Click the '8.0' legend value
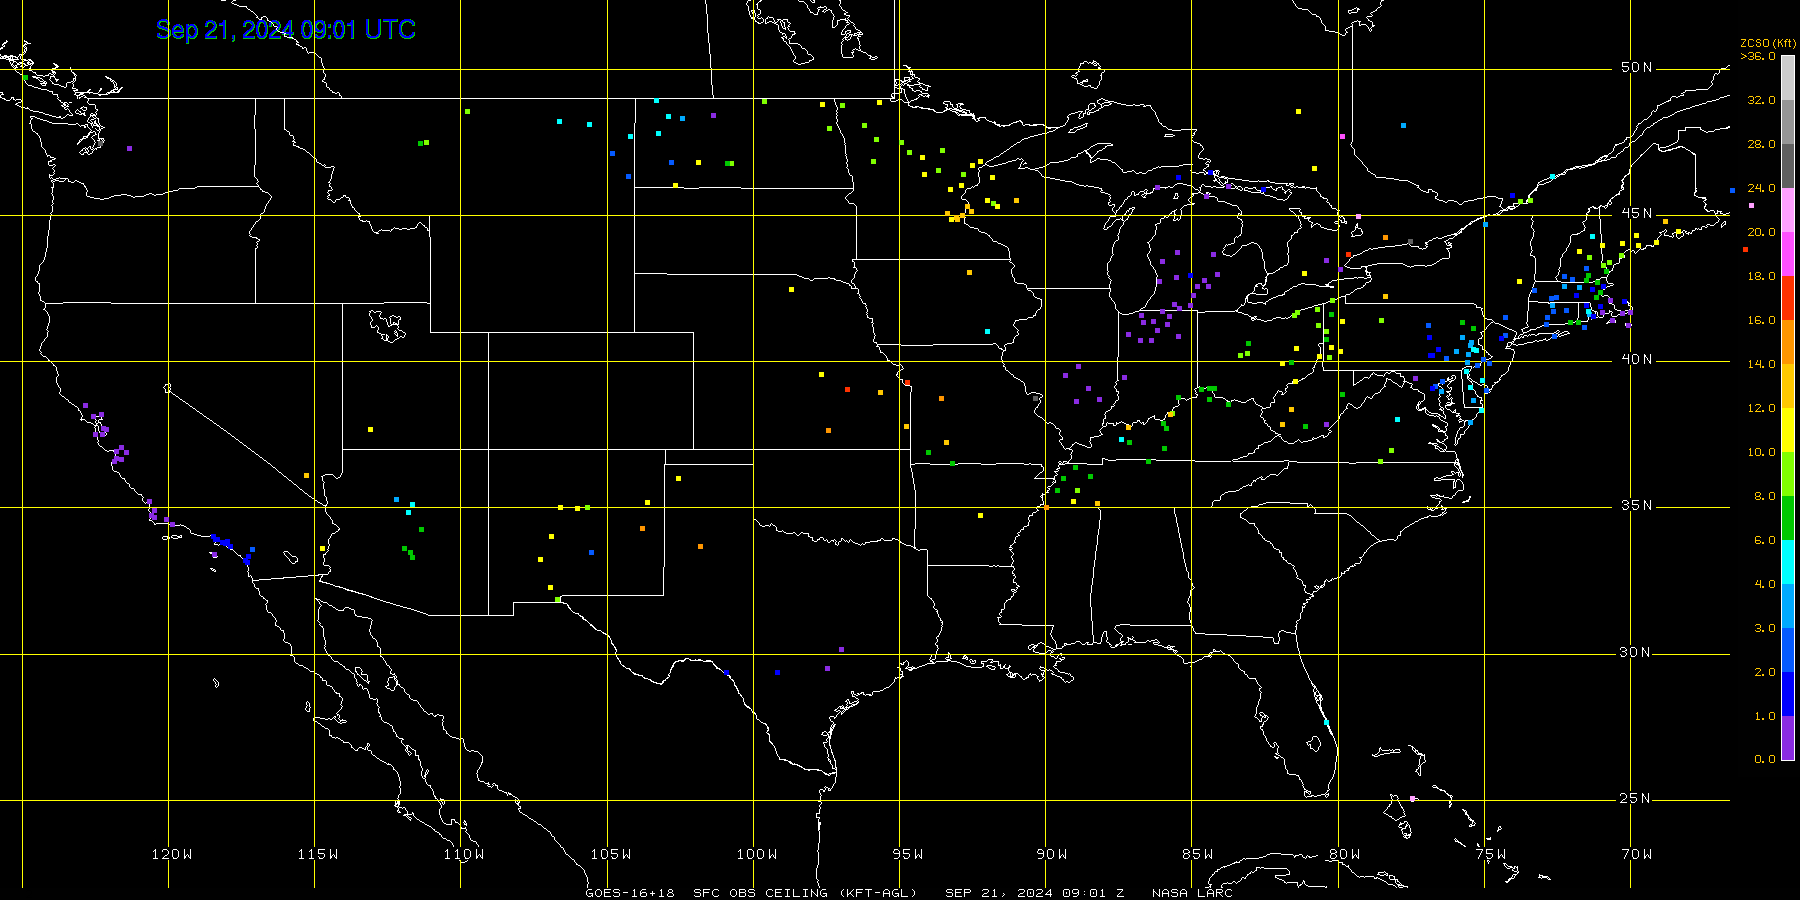 1765,496
